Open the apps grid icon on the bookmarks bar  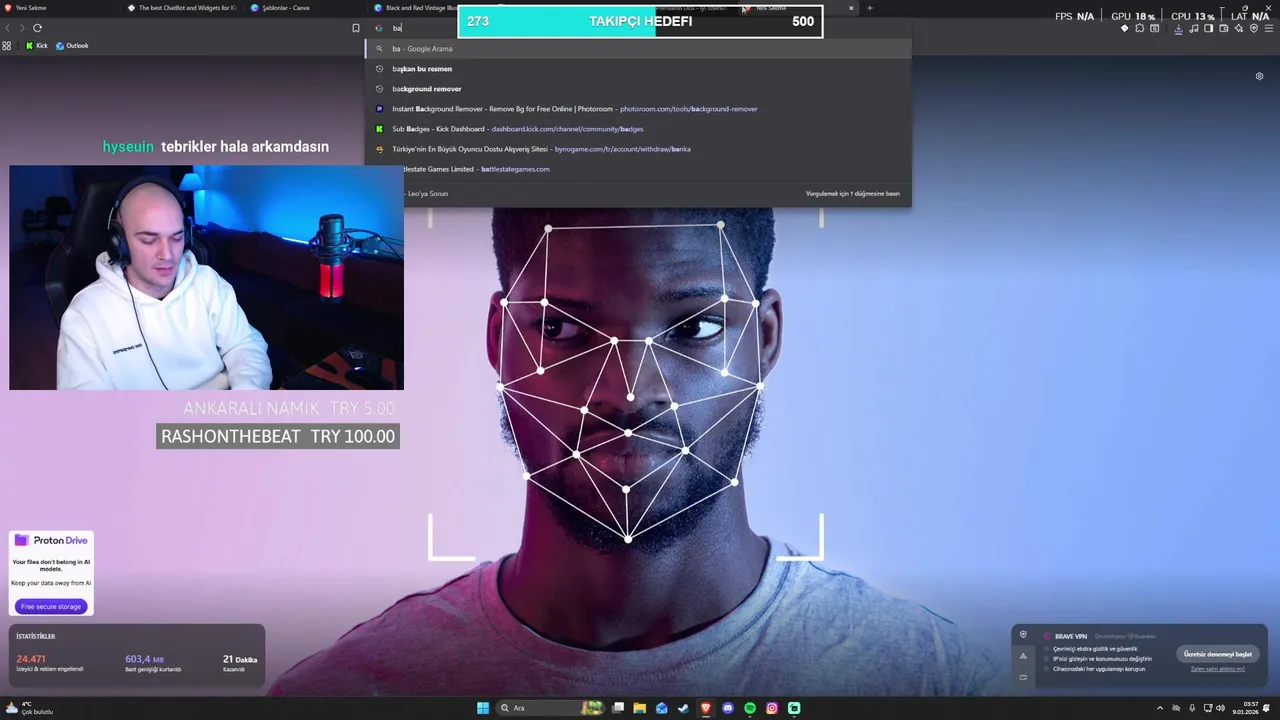point(7,46)
